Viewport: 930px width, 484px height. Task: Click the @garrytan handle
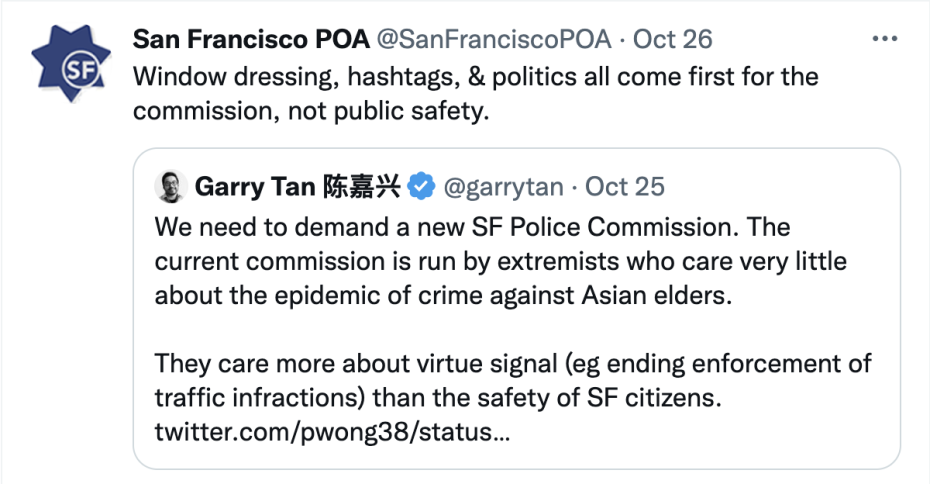click(x=503, y=186)
